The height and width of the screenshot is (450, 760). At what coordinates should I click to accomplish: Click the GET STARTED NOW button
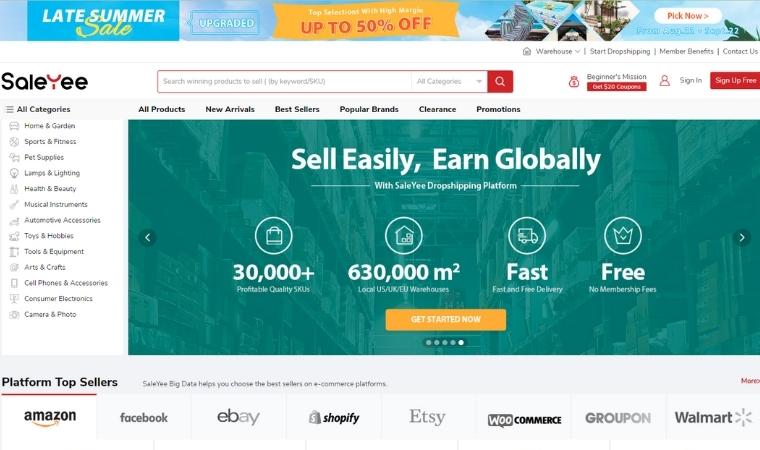pyautogui.click(x=446, y=320)
